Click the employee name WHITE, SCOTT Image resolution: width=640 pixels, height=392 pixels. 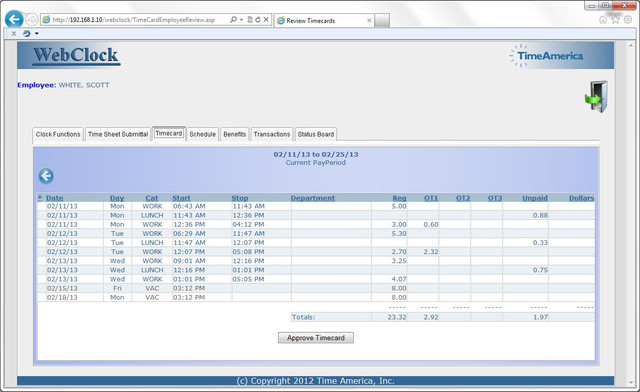84,85
